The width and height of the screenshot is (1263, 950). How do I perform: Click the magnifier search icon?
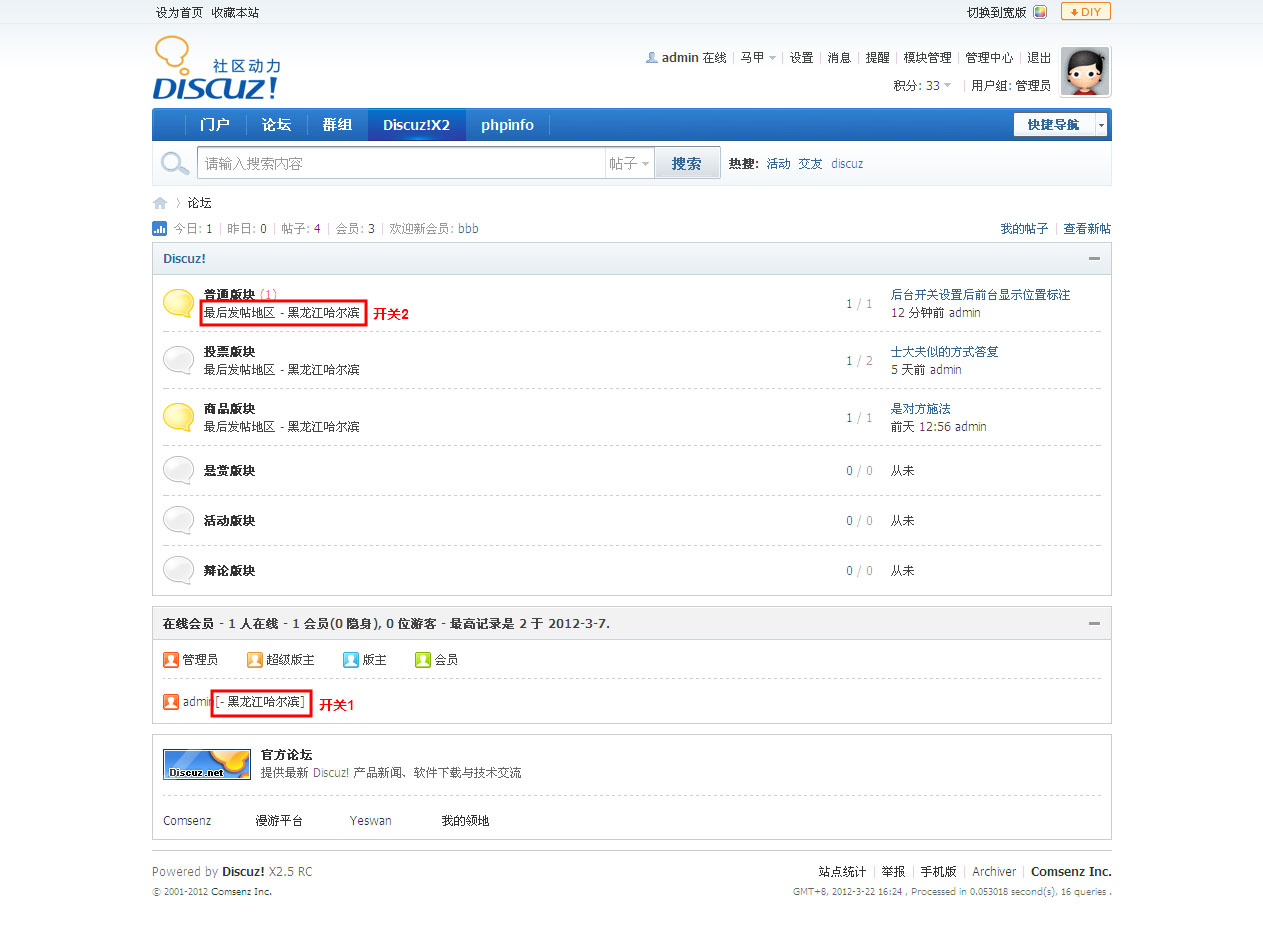(x=175, y=163)
